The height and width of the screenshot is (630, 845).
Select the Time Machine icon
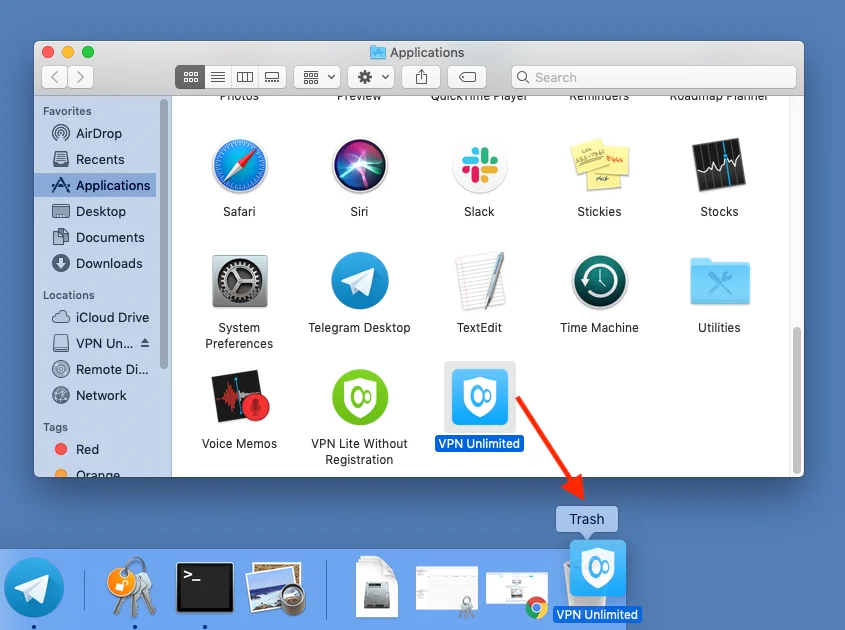[x=599, y=281]
